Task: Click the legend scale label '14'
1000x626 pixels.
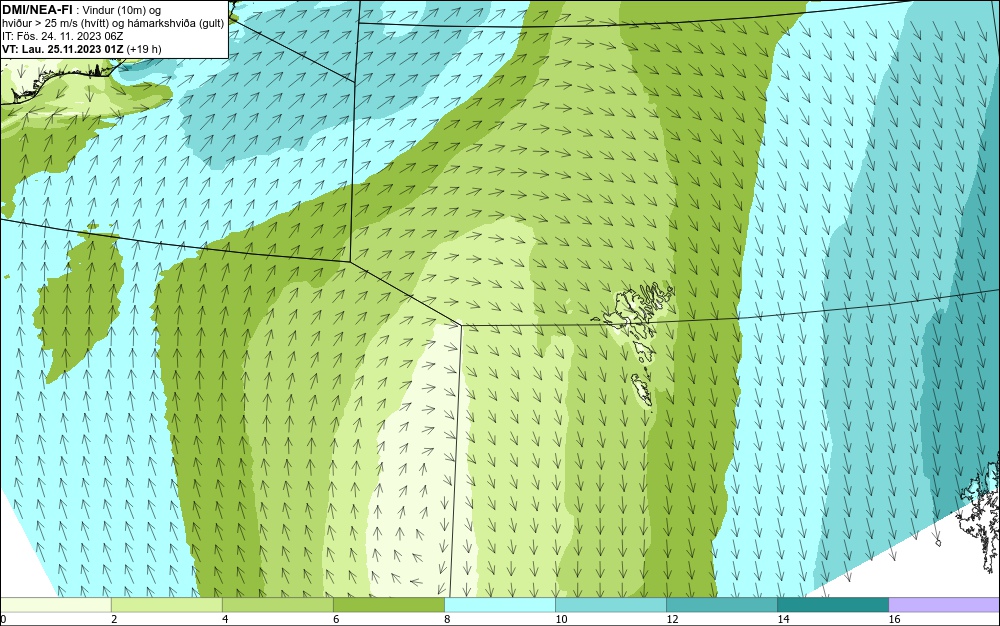Action: pyautogui.click(x=783, y=619)
